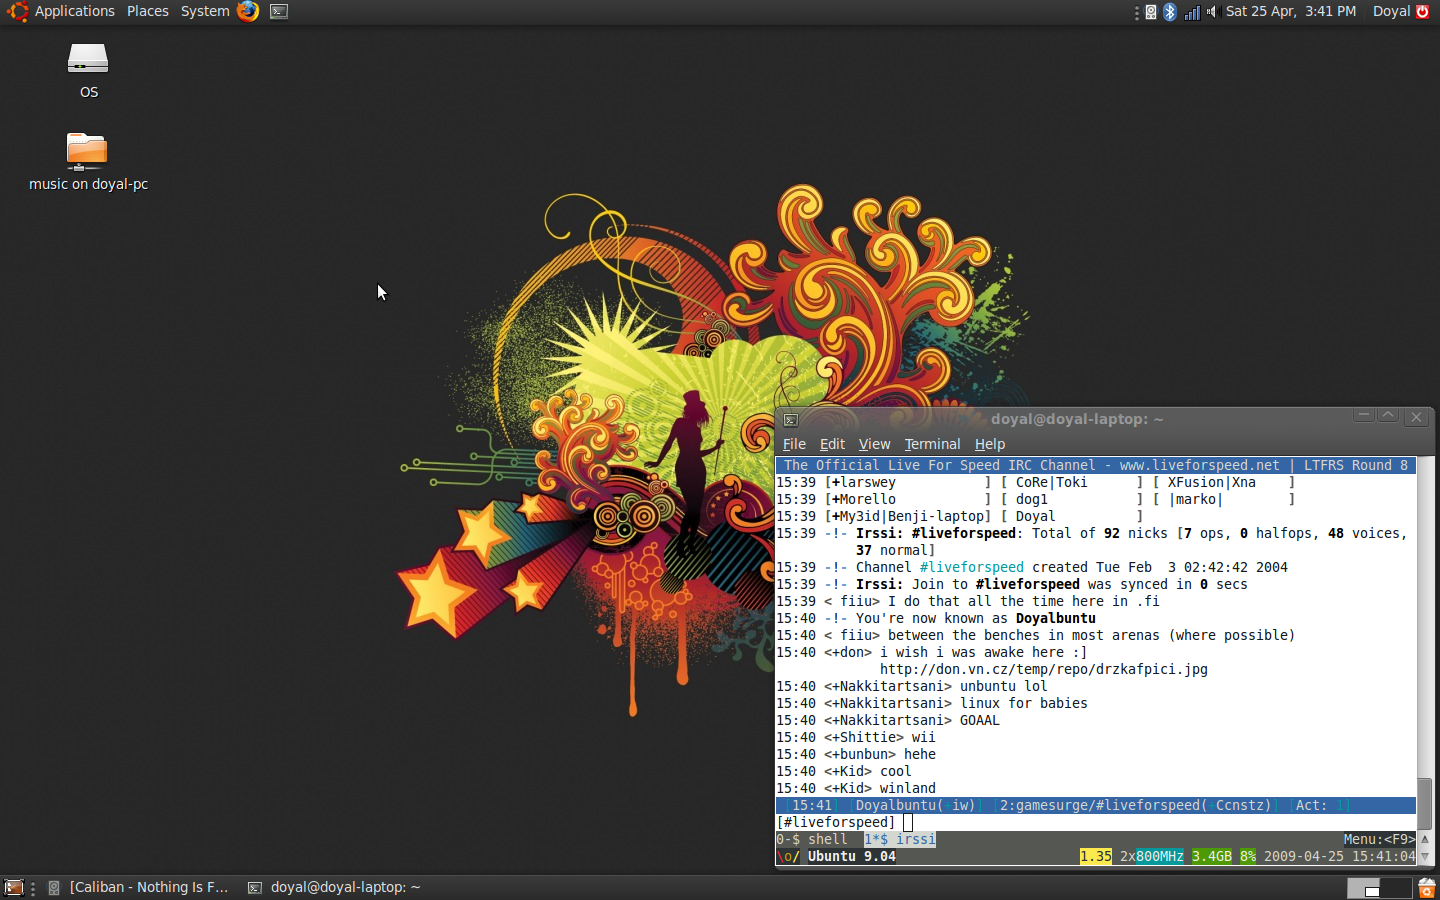Click the date and time clock

click(1291, 11)
